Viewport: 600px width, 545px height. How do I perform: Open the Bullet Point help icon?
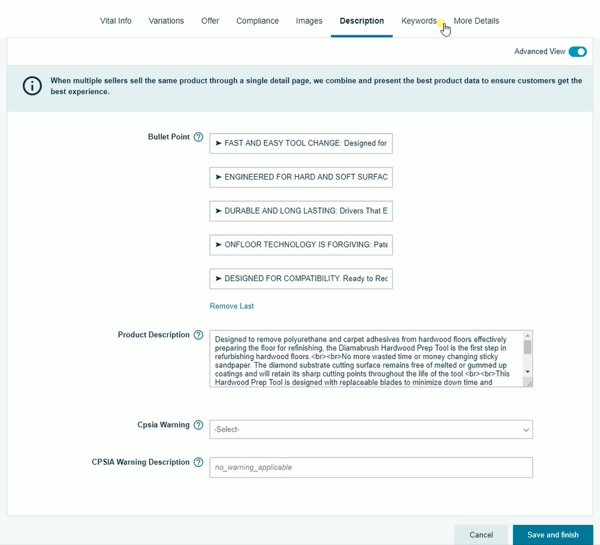[x=198, y=137]
